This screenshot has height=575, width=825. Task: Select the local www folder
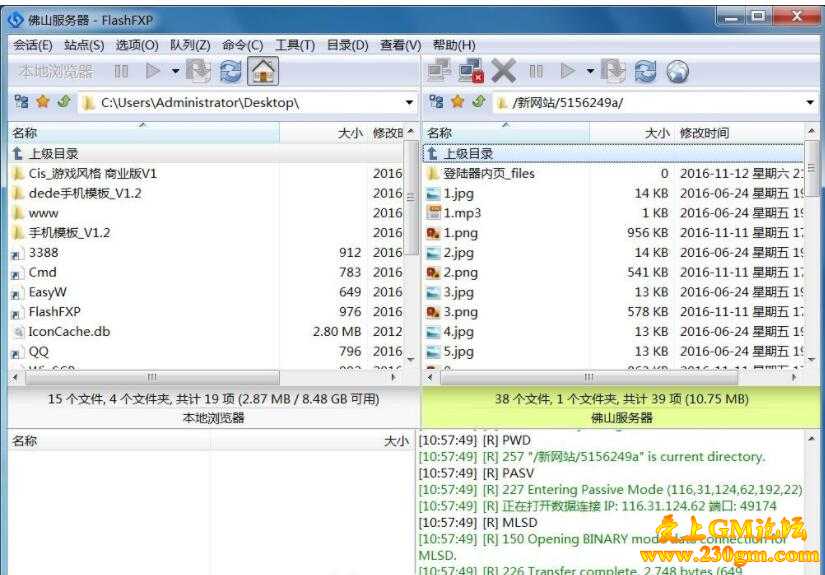point(206,213)
